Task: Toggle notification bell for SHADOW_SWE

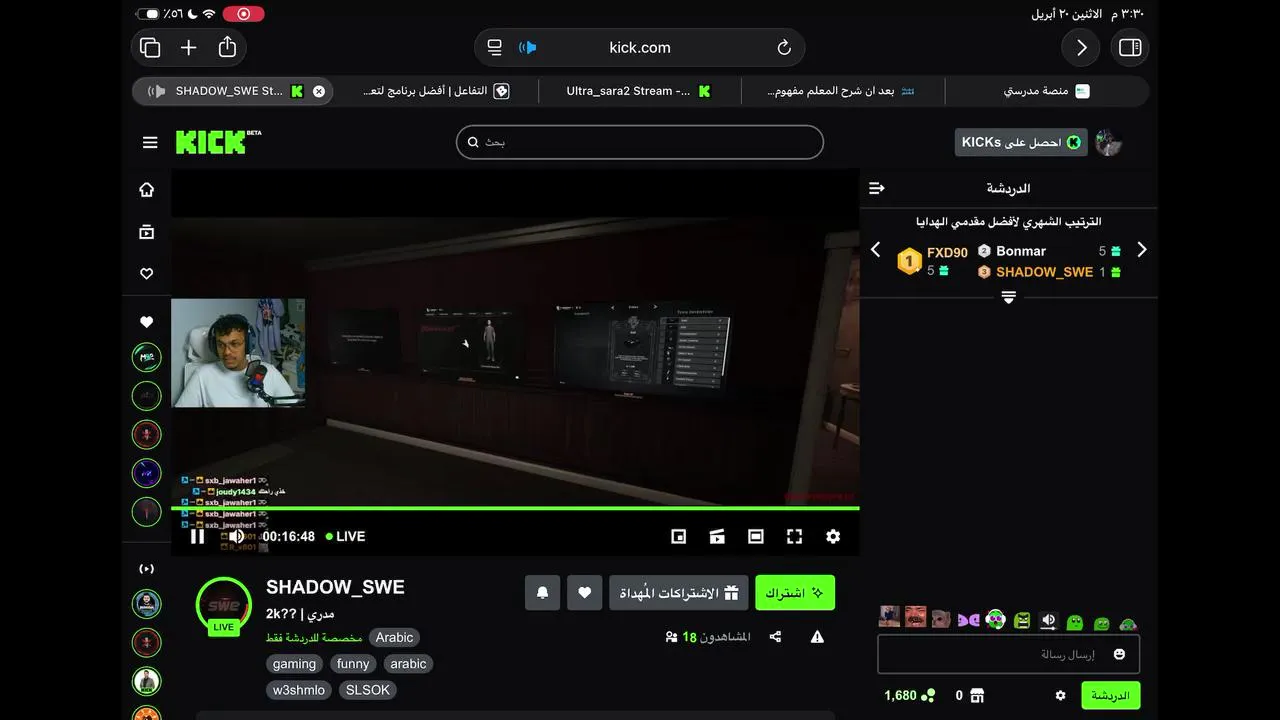Action: 542,593
